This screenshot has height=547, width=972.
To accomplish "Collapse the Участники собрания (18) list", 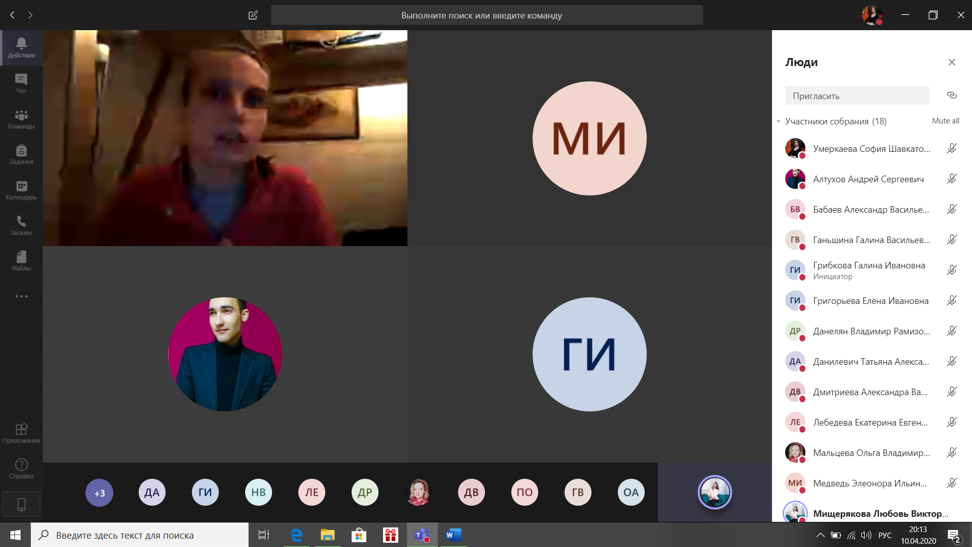I will (x=779, y=122).
